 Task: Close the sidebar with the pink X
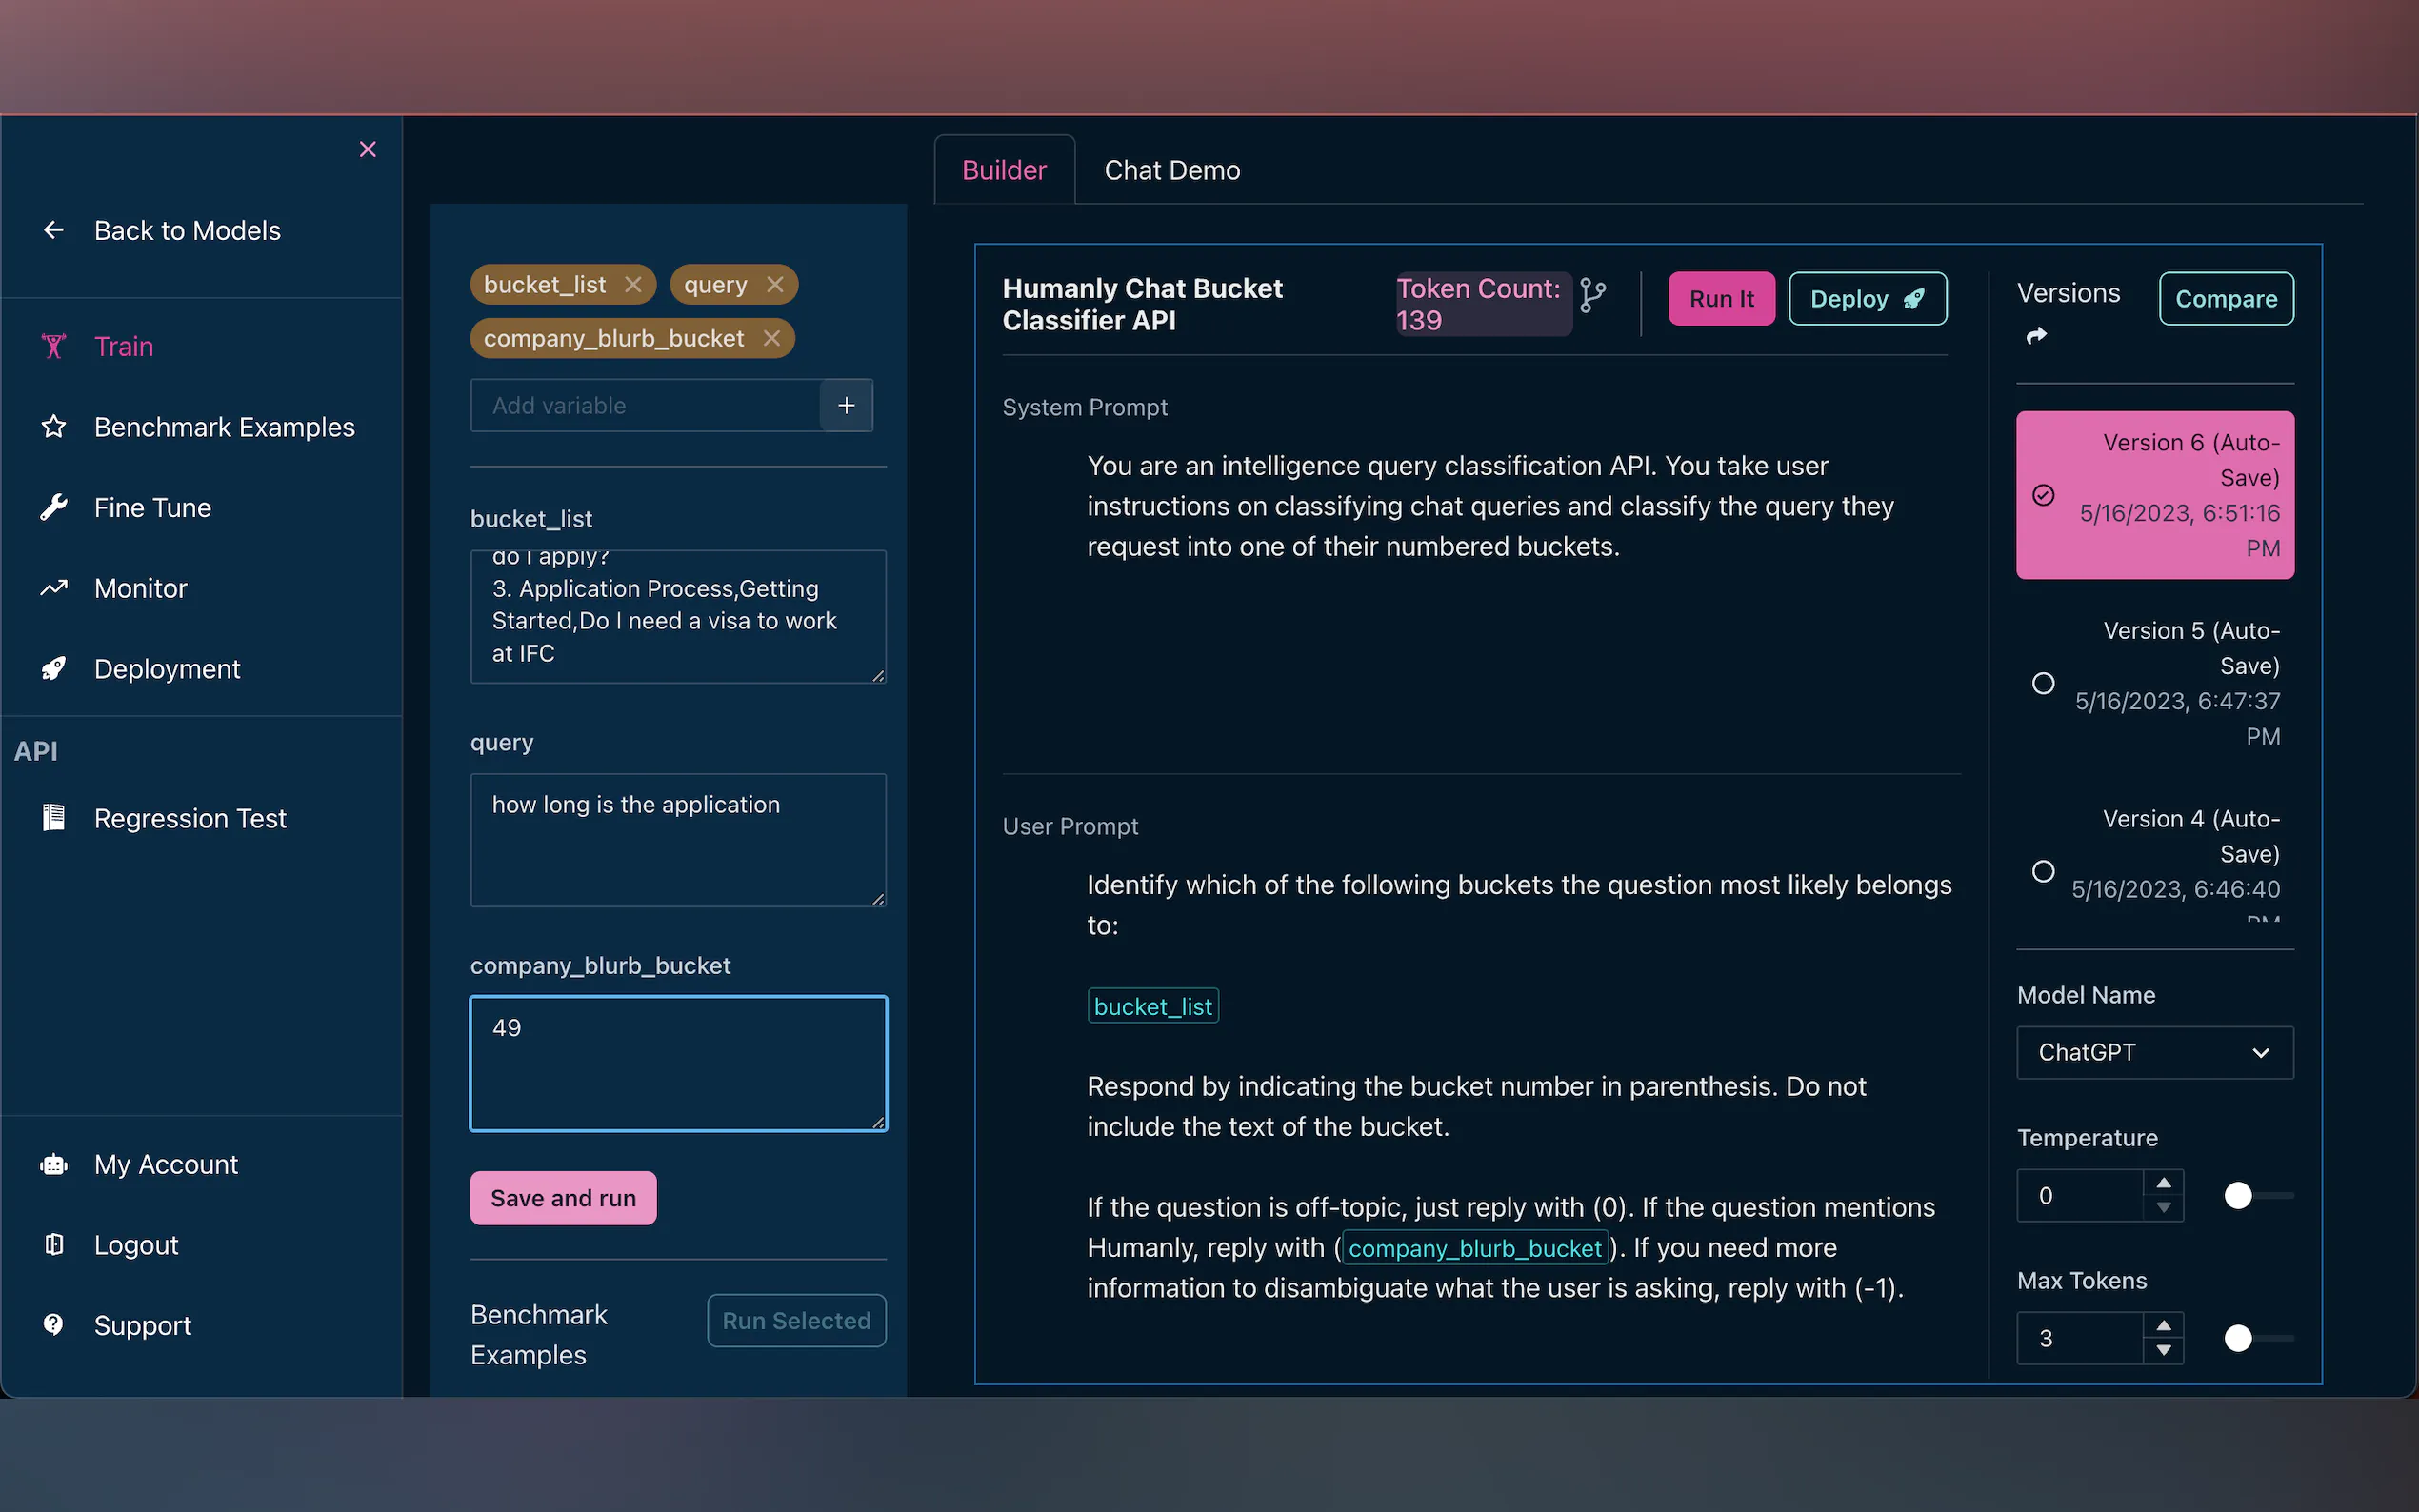[368, 149]
